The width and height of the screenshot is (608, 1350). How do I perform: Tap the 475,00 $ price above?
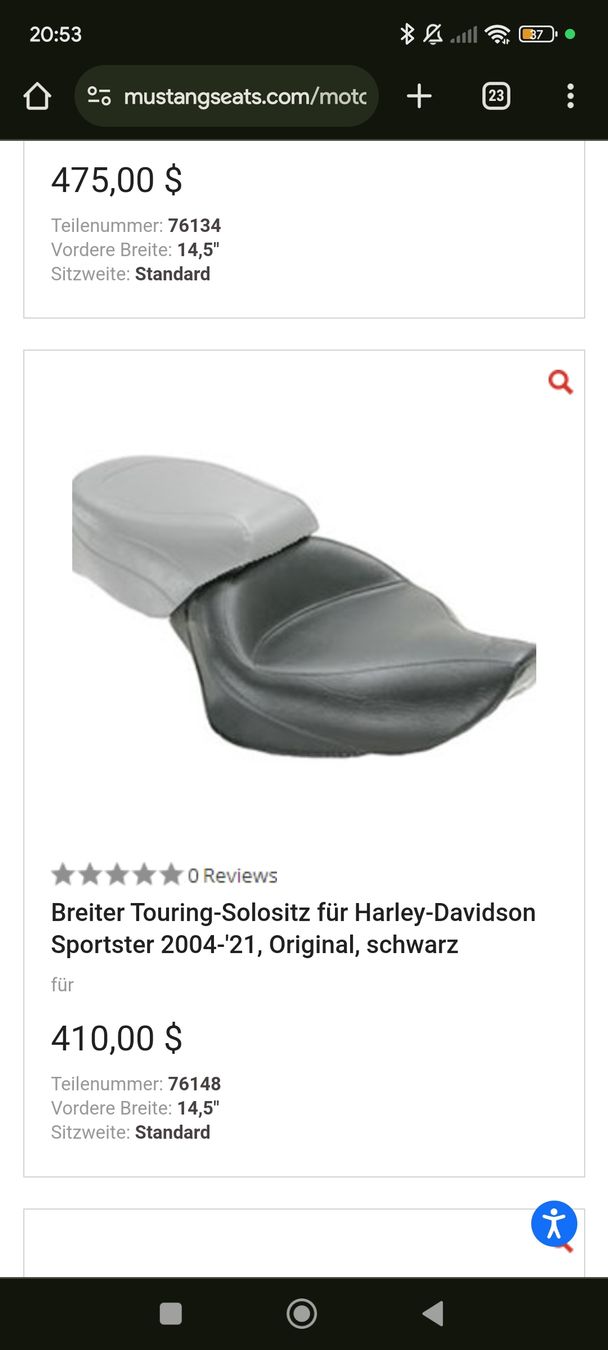pos(117,180)
